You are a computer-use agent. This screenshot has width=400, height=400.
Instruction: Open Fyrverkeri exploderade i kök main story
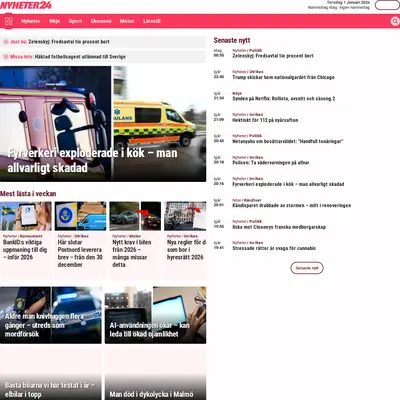[103, 124]
